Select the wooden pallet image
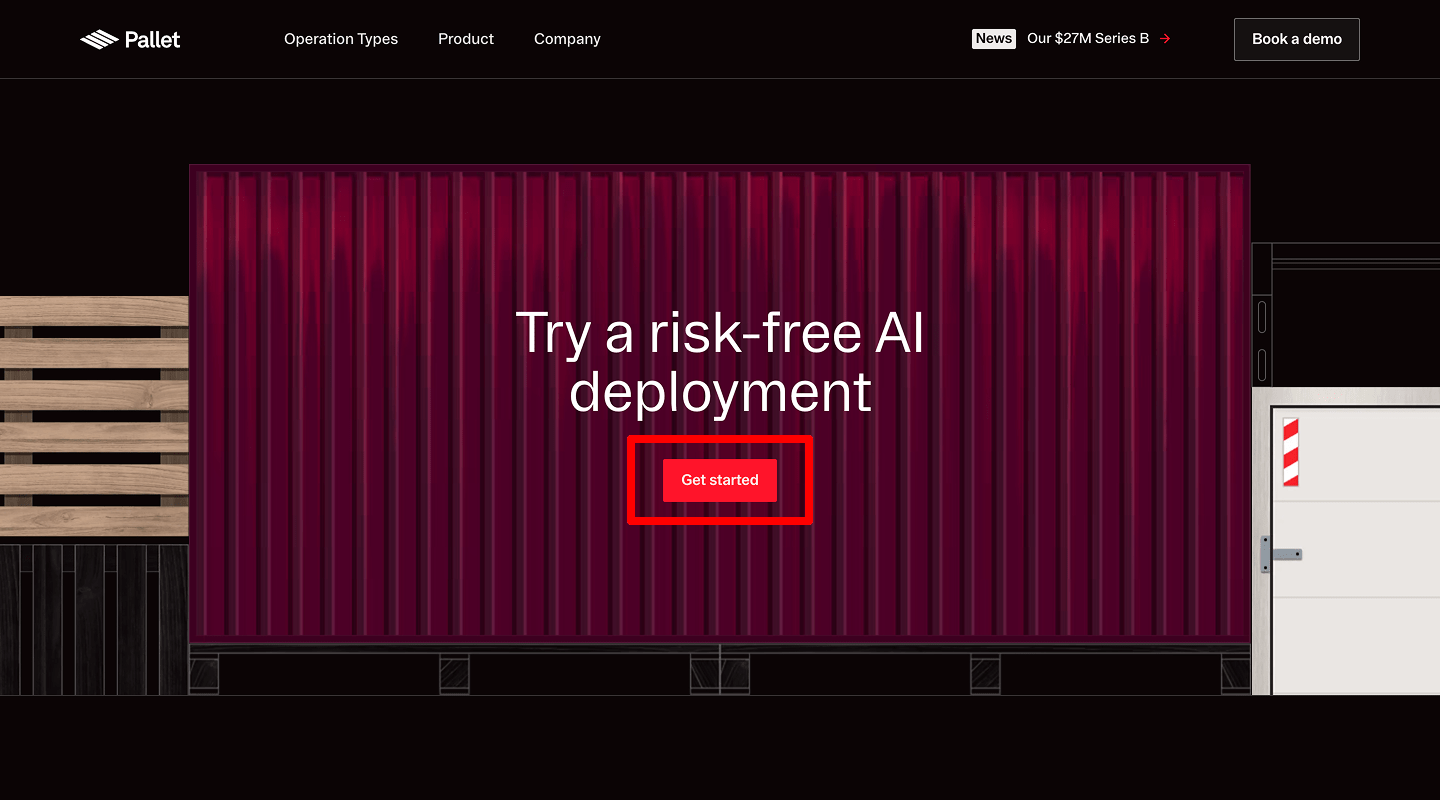Image resolution: width=1440 pixels, height=800 pixels. click(94, 415)
